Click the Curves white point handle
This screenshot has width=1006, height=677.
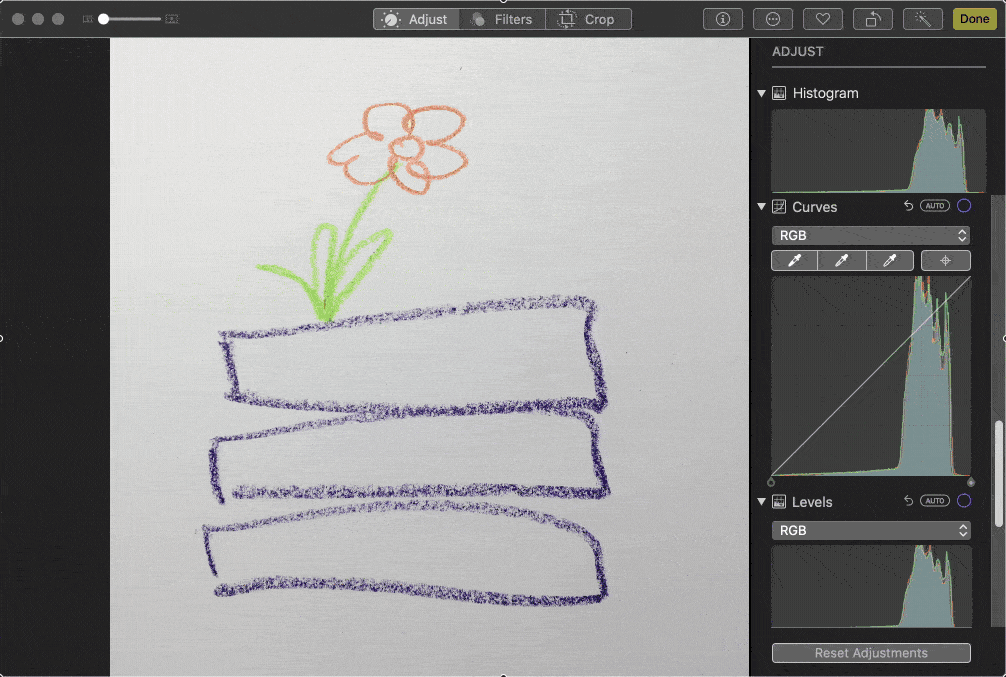[971, 482]
